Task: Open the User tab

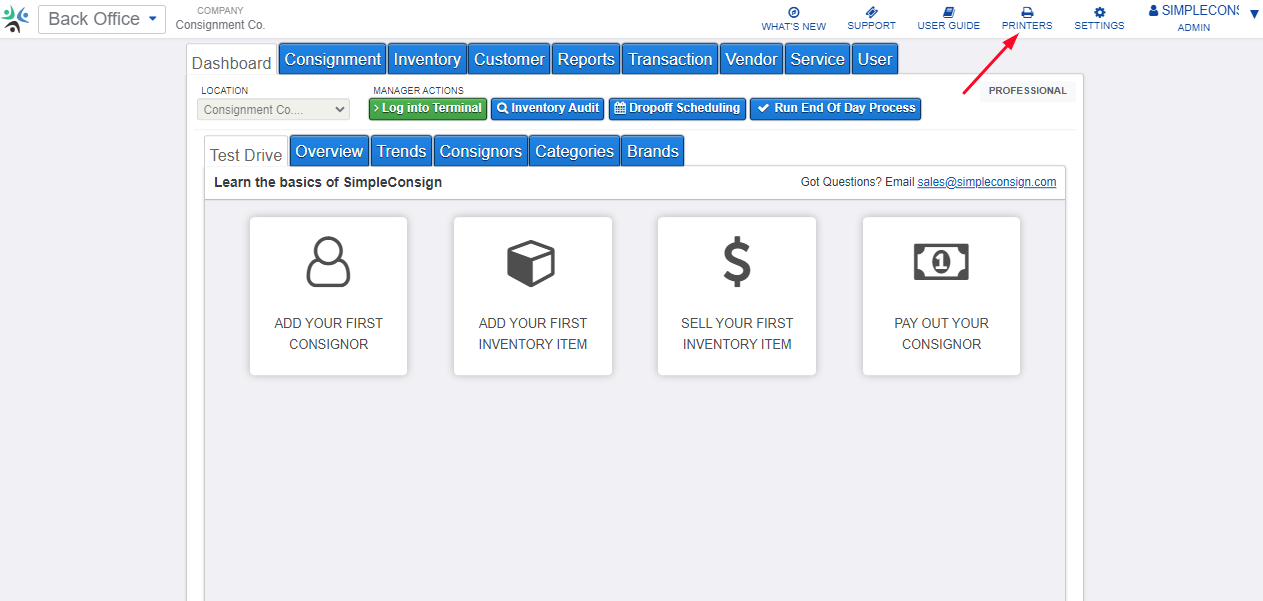Action: pos(874,59)
